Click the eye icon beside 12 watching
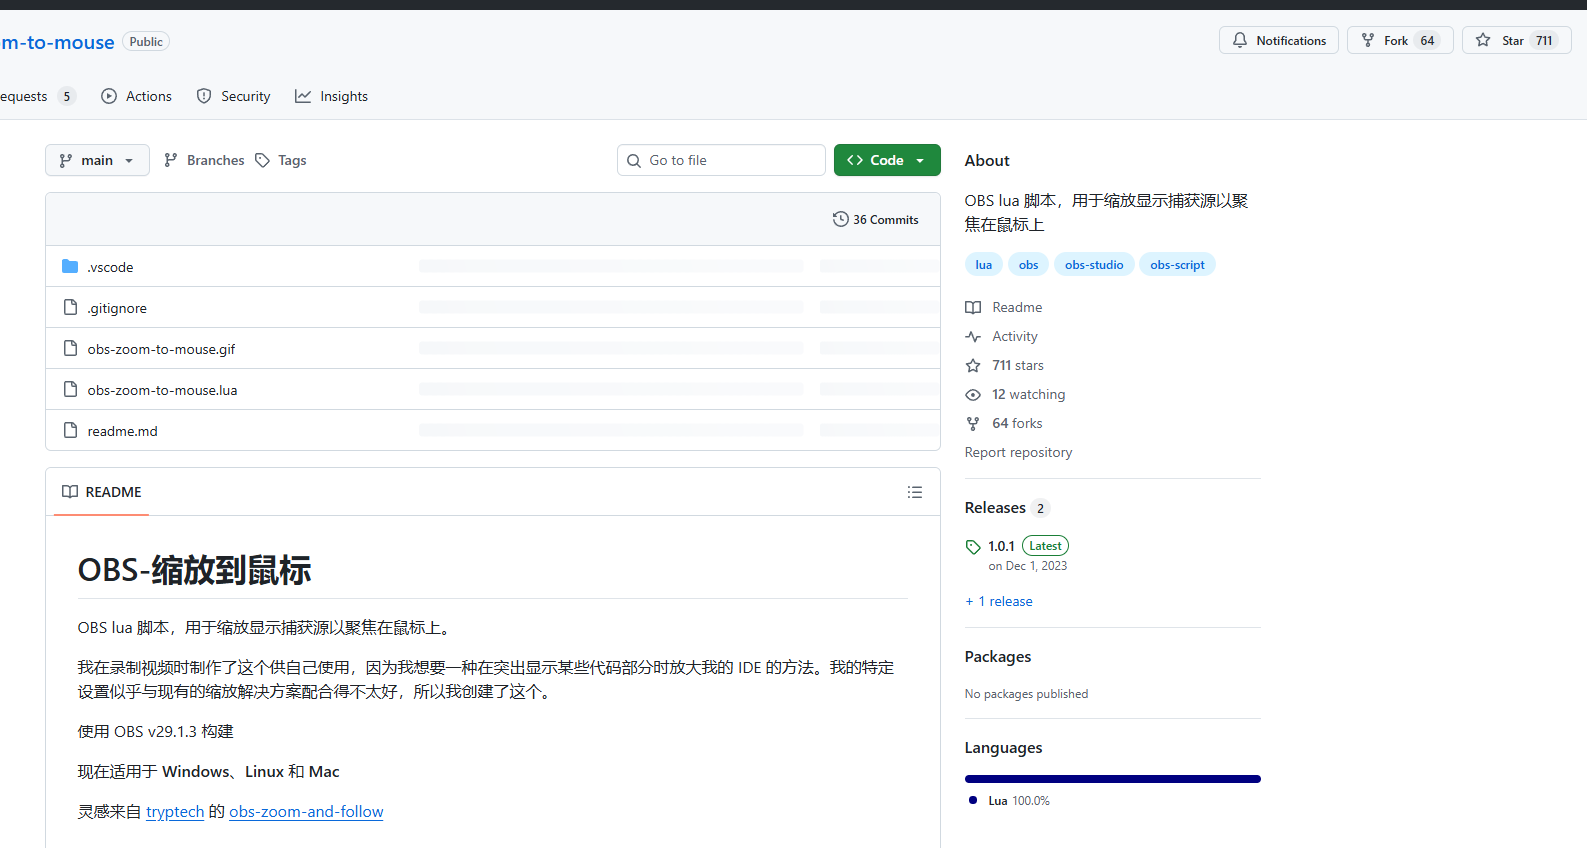Screen dimensions: 1587x848 973,394
